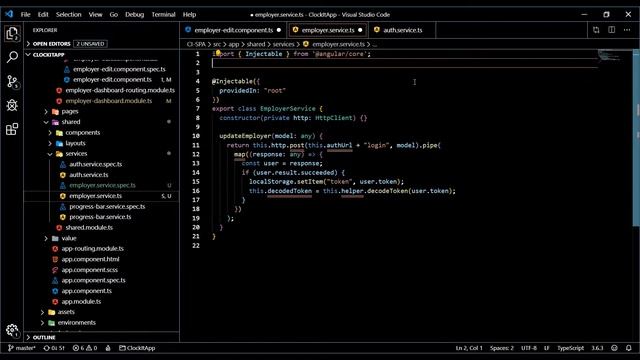Expand the value folder
The image size is (640, 360).
[69, 238]
